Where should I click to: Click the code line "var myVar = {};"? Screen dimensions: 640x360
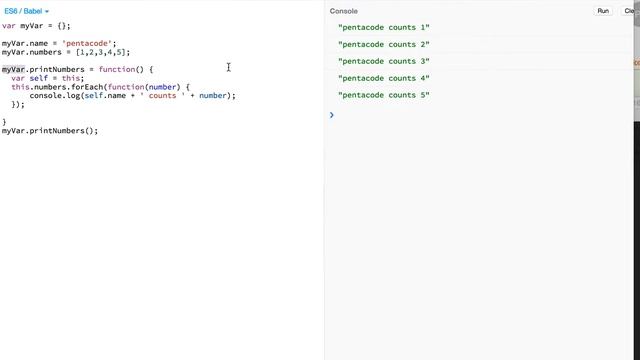[x=36, y=26]
